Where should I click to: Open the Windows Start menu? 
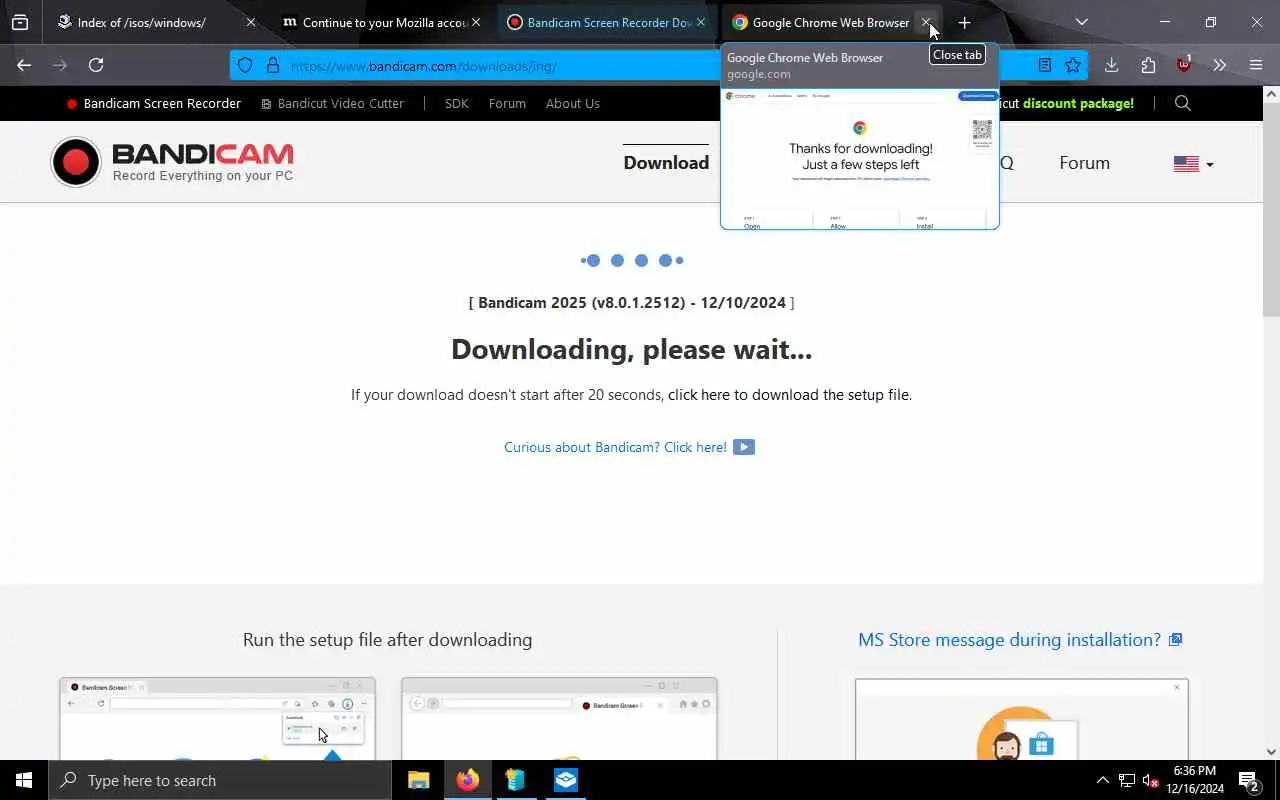(24, 780)
